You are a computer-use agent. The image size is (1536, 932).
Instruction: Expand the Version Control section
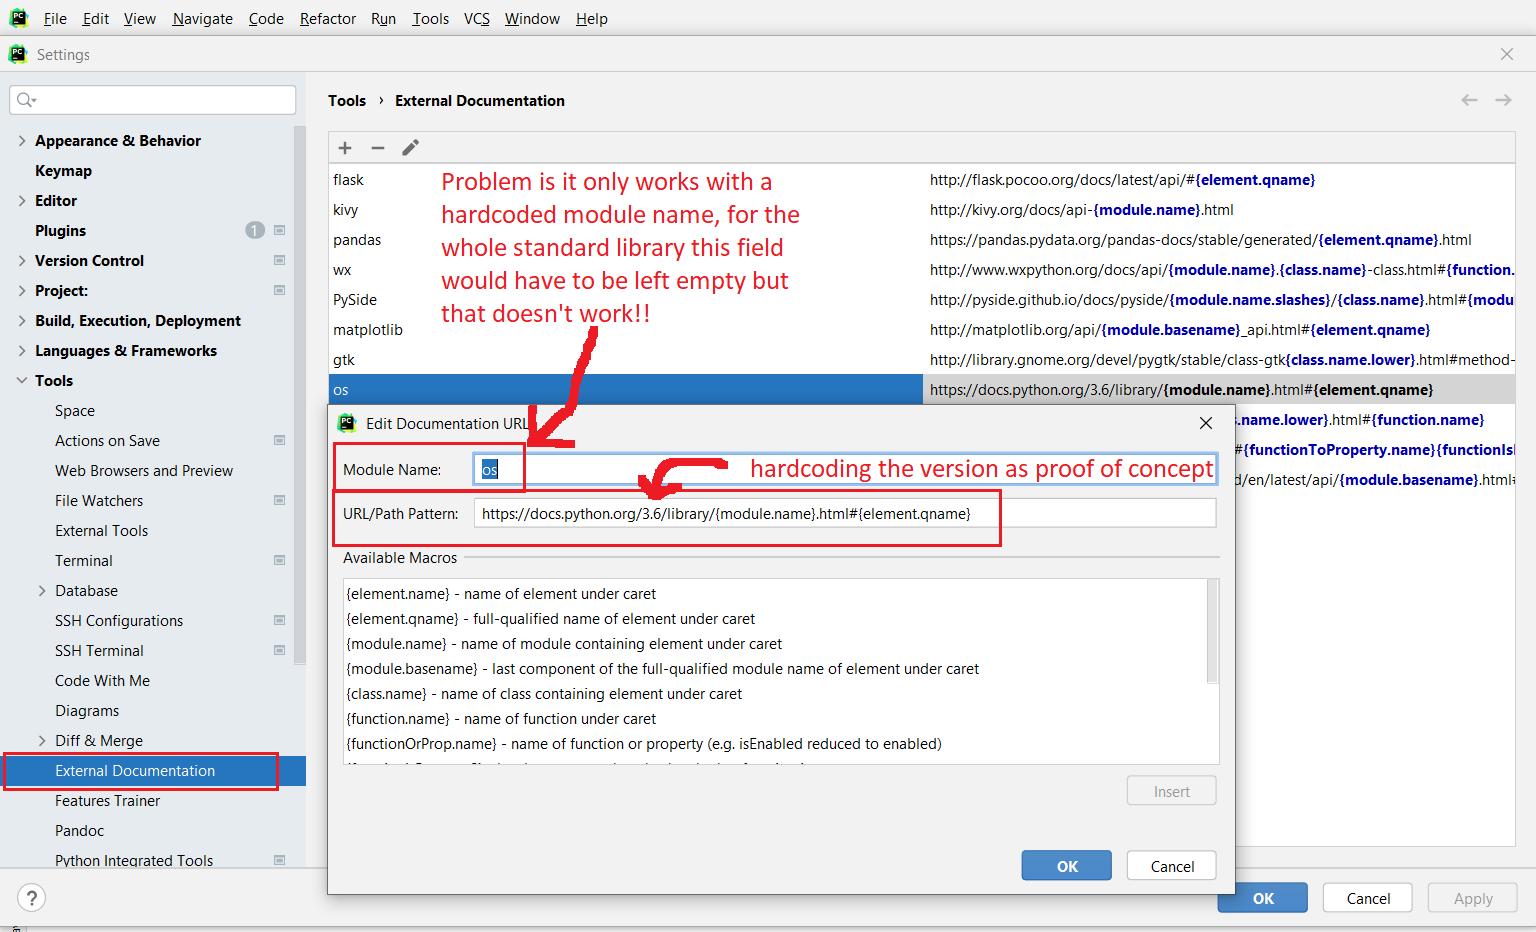[22, 261]
